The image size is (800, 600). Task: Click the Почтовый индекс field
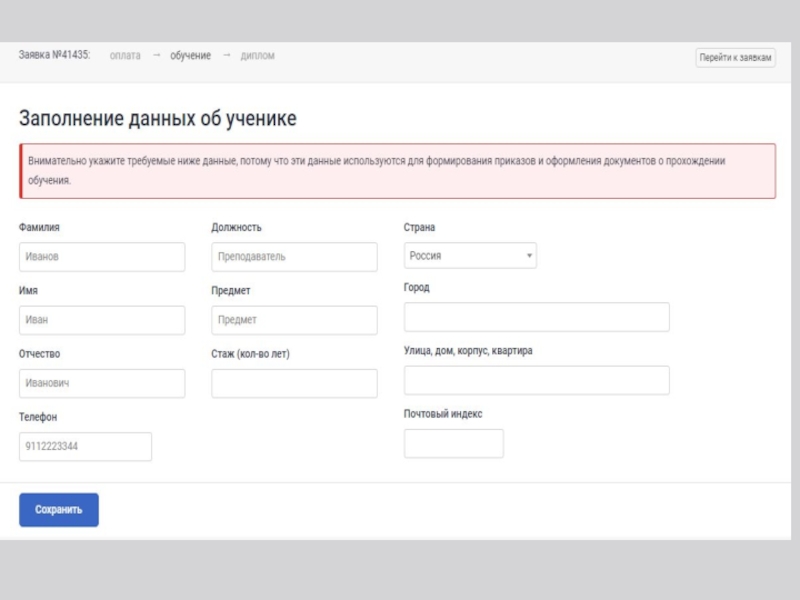click(x=453, y=443)
